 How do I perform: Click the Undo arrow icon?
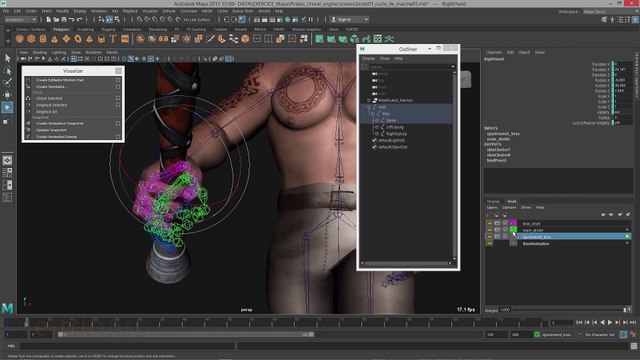(x=72, y=19)
